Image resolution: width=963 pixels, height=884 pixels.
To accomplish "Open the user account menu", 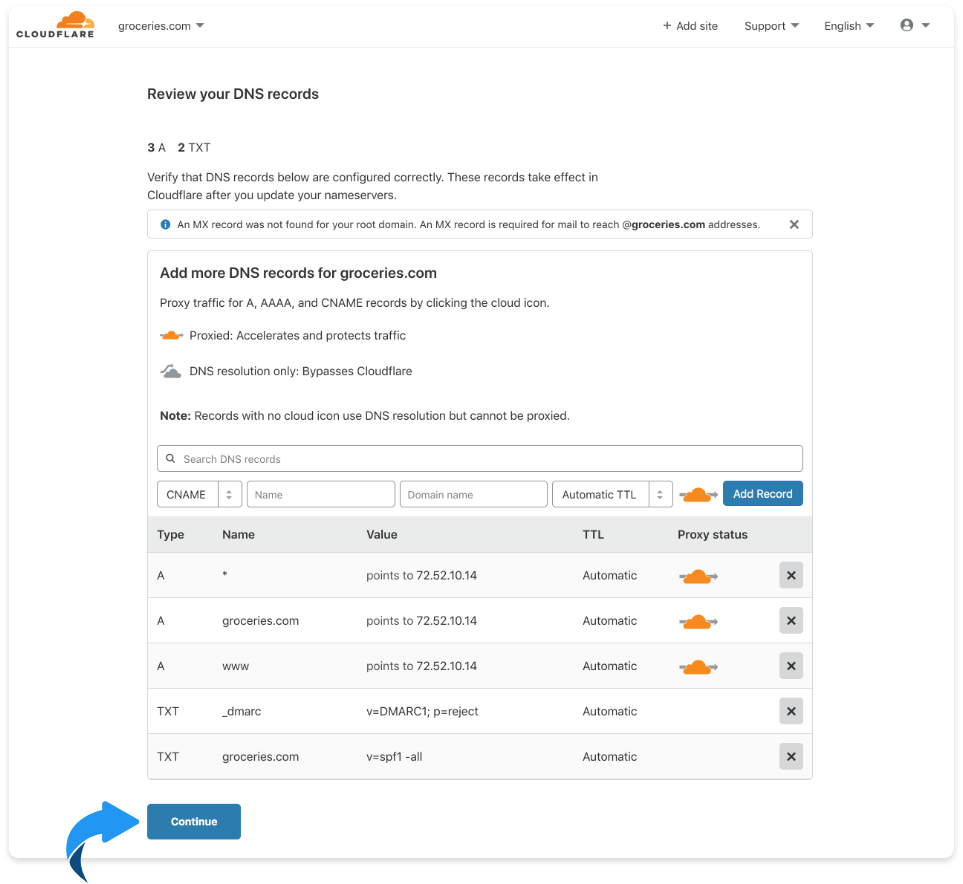I will point(915,25).
